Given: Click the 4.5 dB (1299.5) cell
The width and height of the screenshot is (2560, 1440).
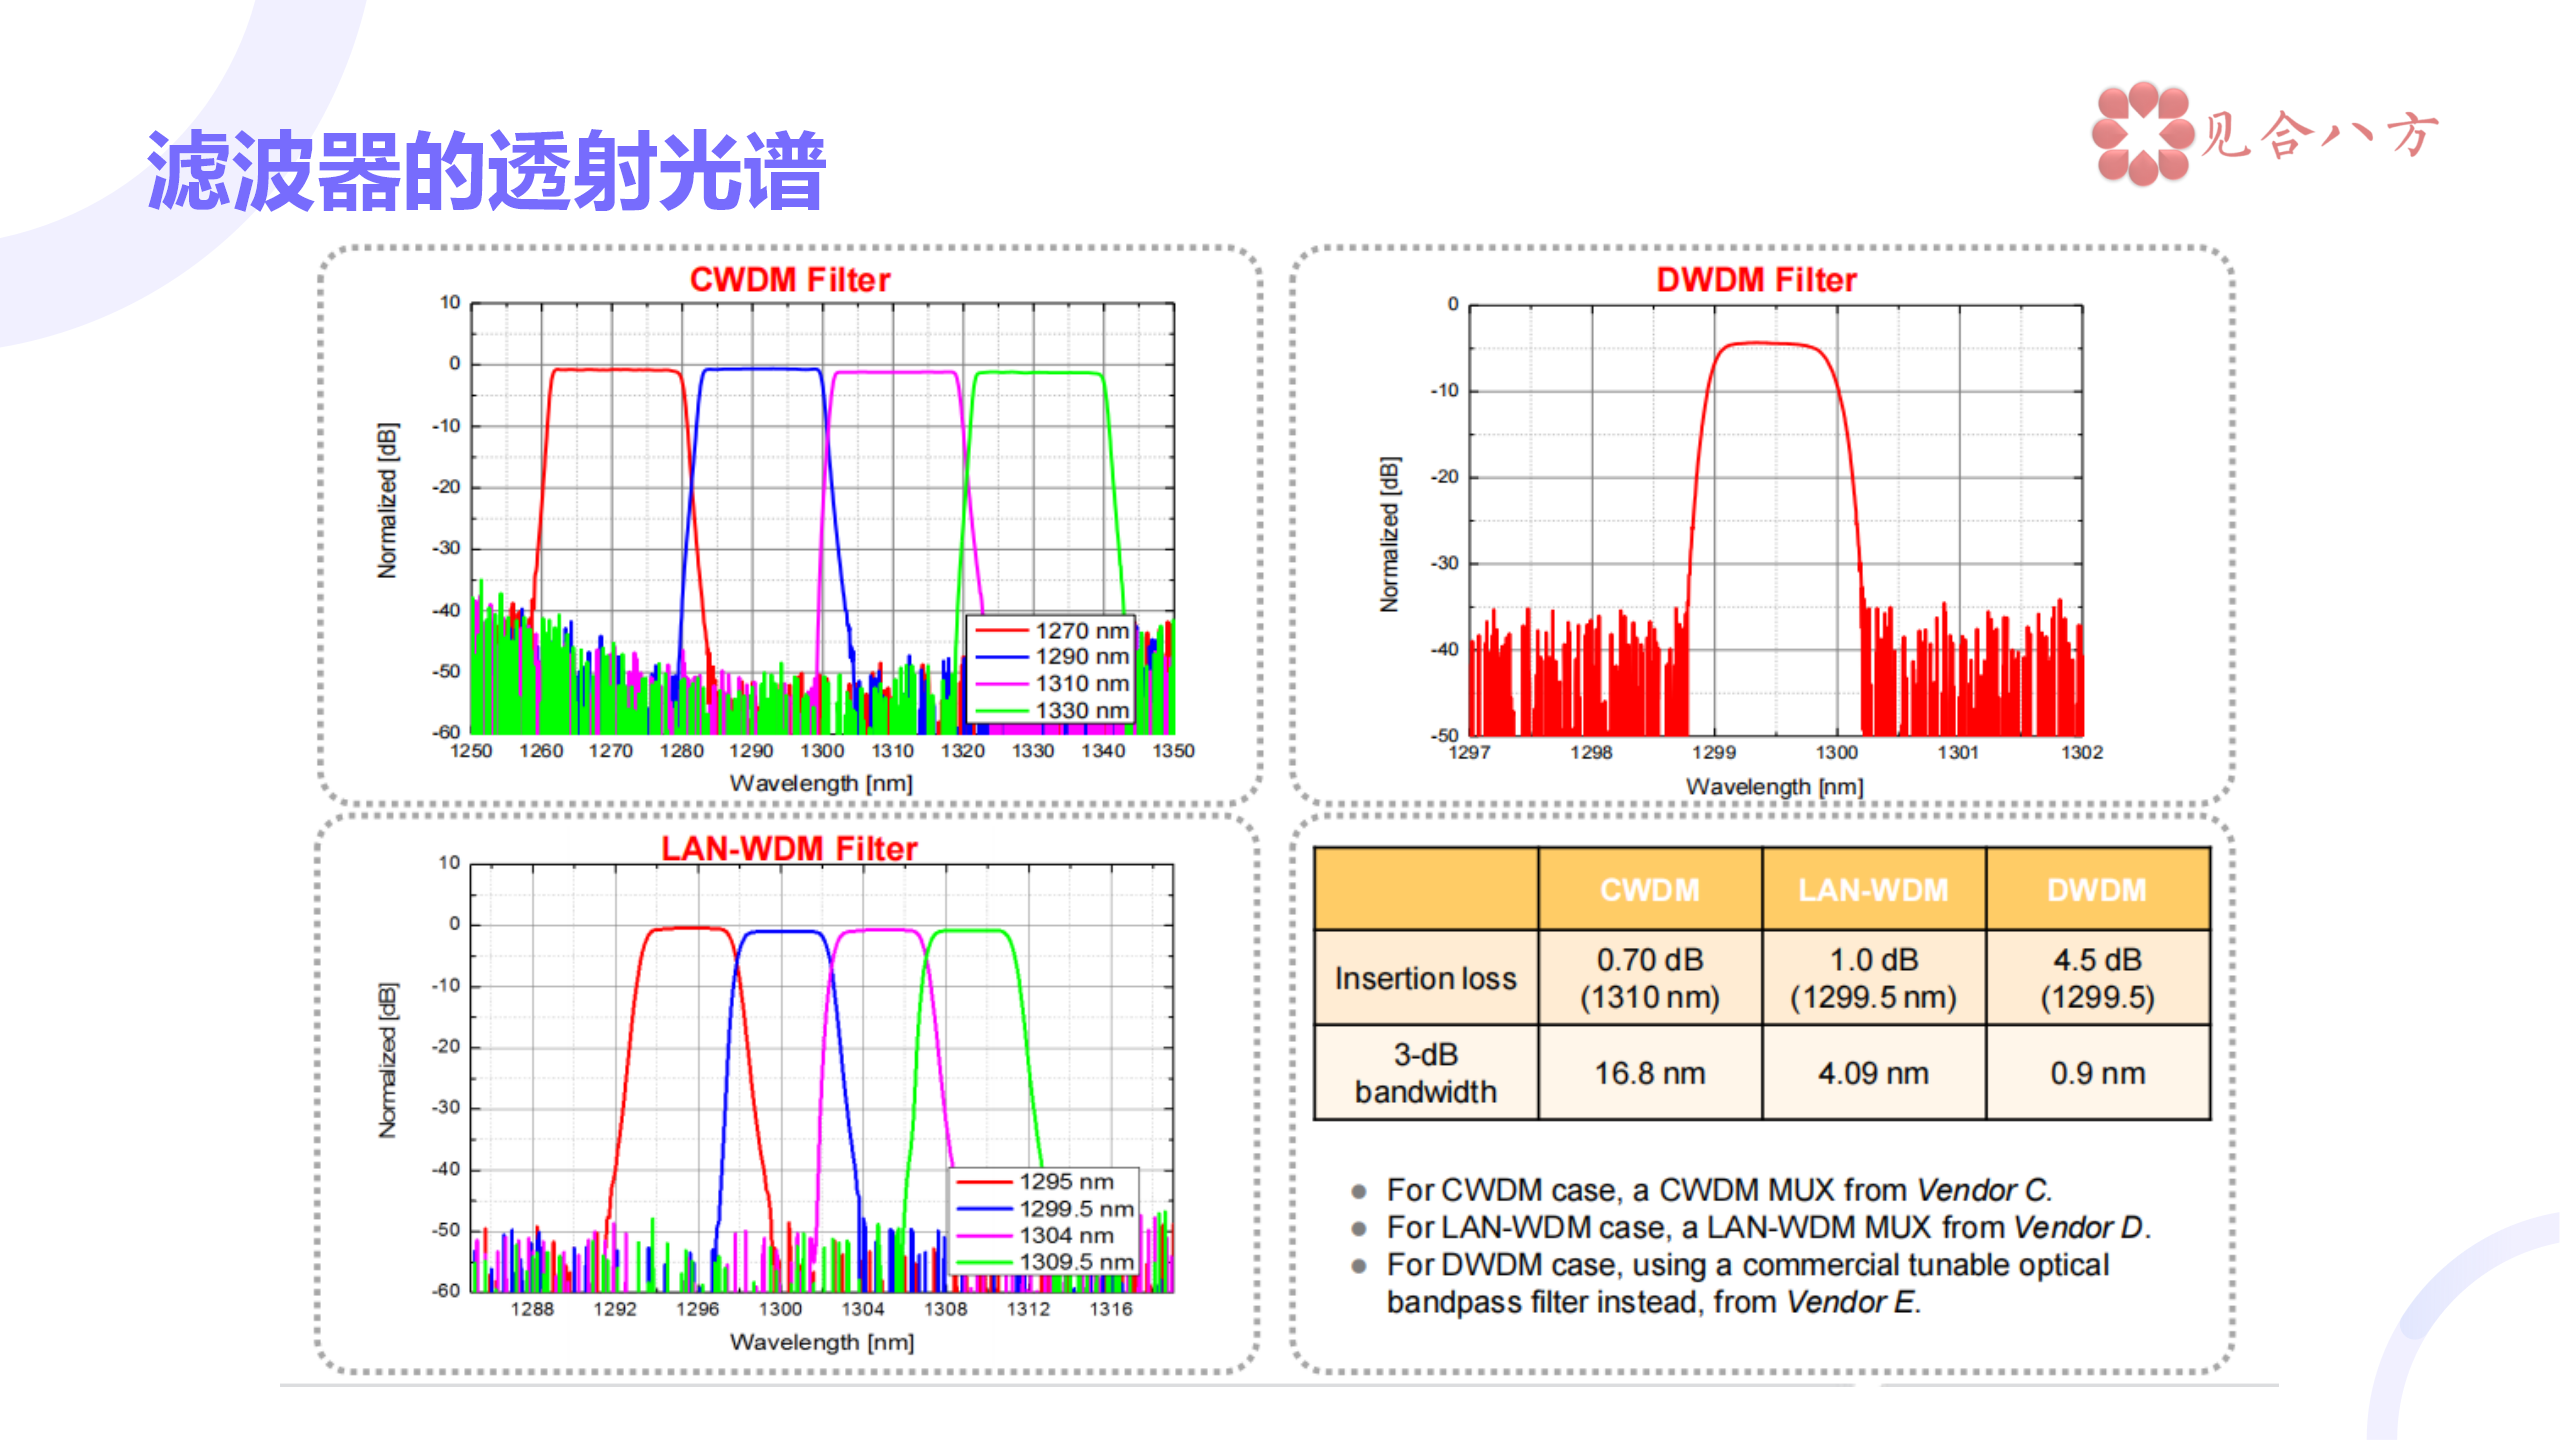Looking at the screenshot, I should coord(2098,978).
